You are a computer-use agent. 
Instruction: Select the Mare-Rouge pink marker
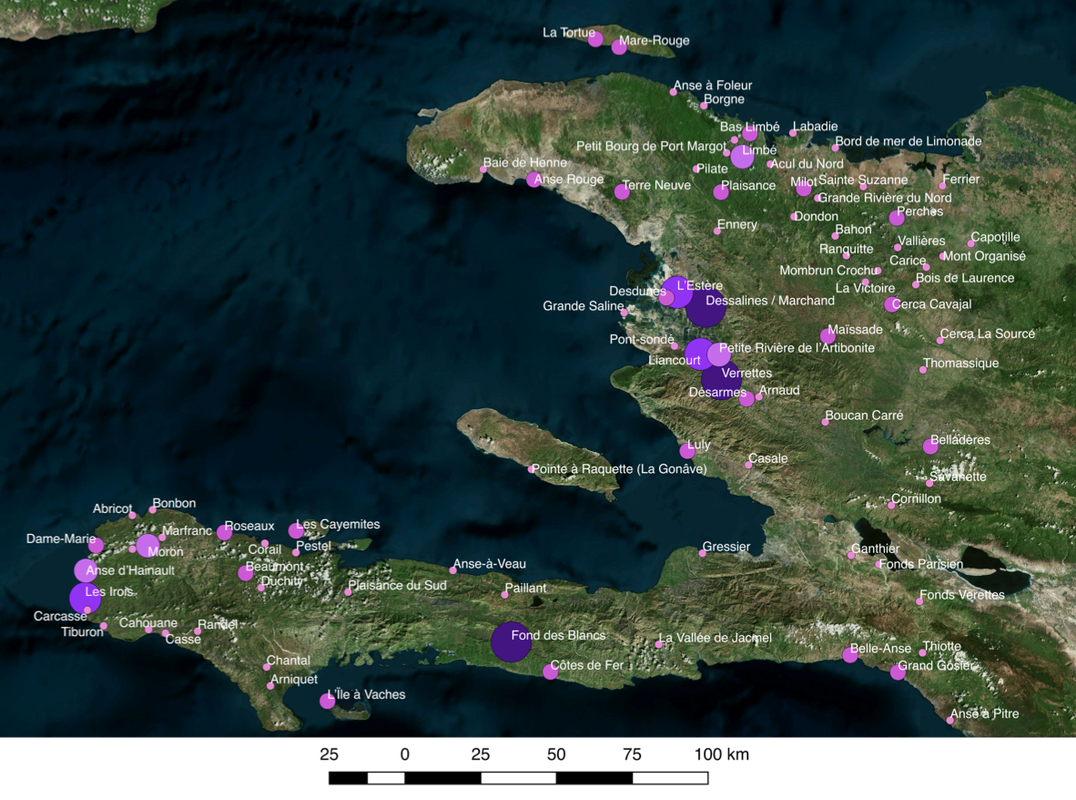click(619, 47)
